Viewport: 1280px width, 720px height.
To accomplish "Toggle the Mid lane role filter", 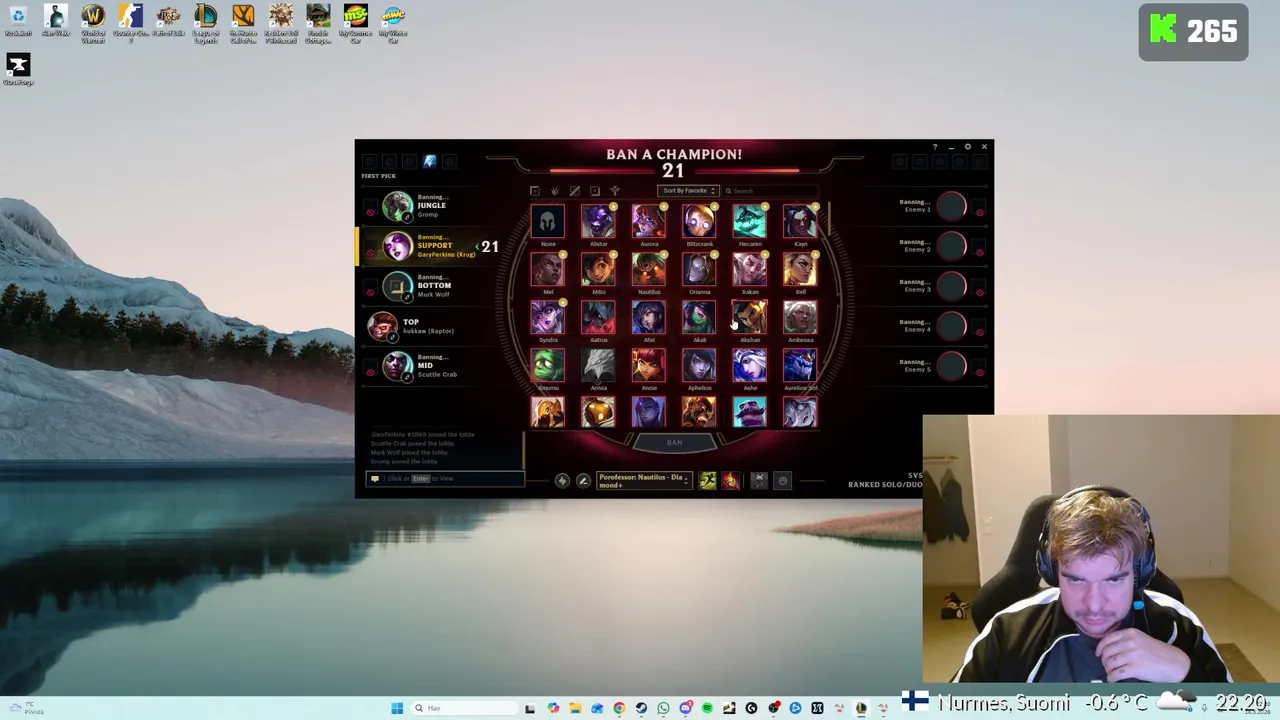I will coord(575,191).
